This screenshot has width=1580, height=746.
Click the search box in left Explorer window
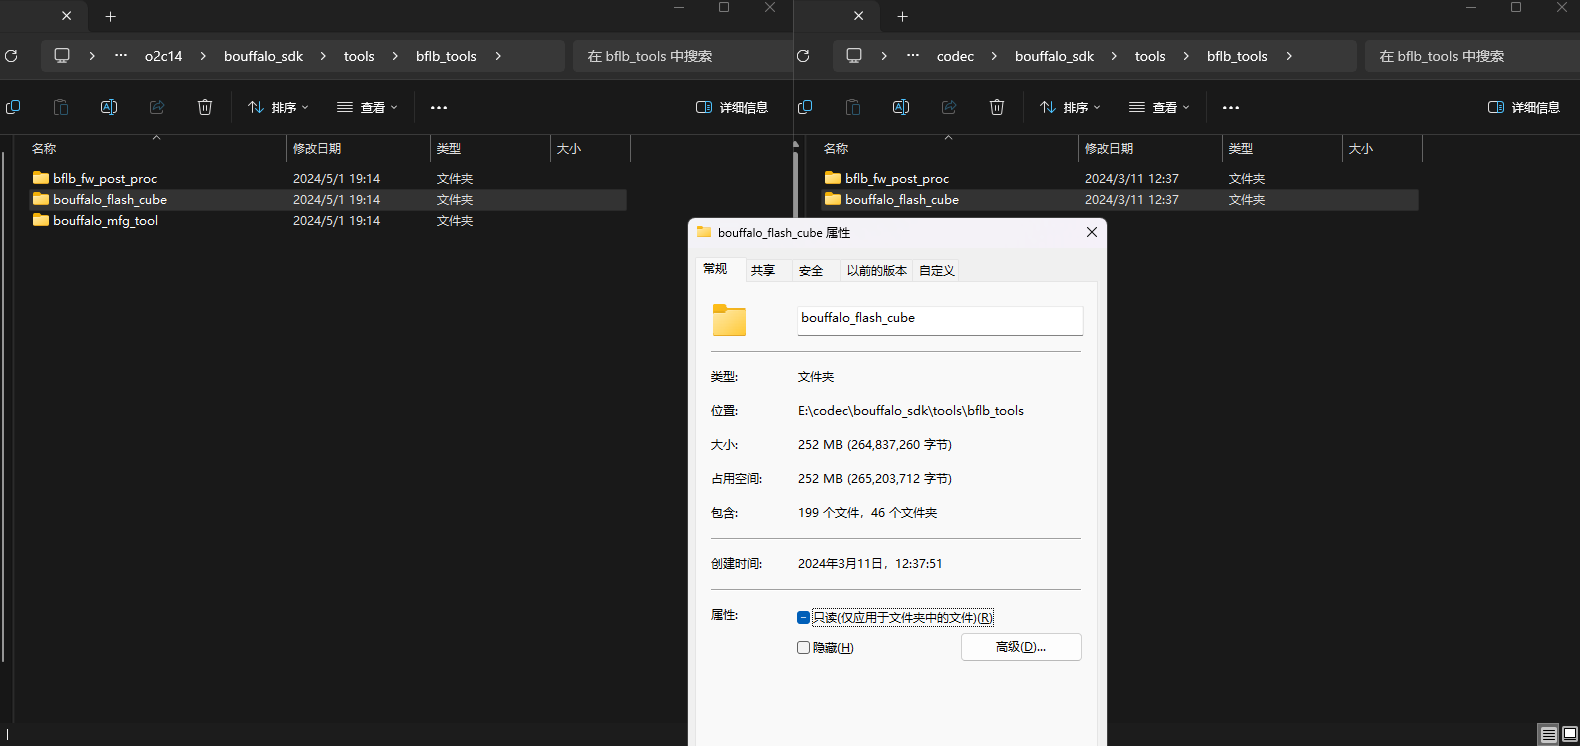(682, 56)
